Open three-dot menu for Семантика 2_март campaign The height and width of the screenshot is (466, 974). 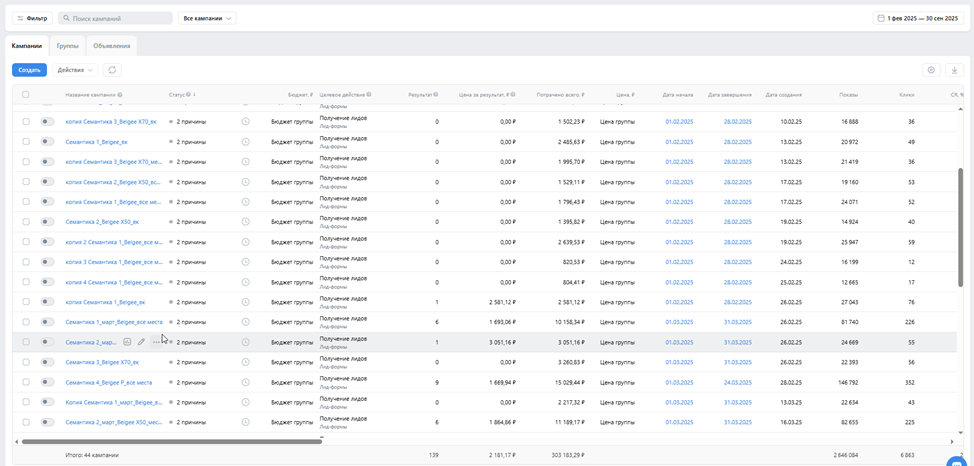coord(155,342)
